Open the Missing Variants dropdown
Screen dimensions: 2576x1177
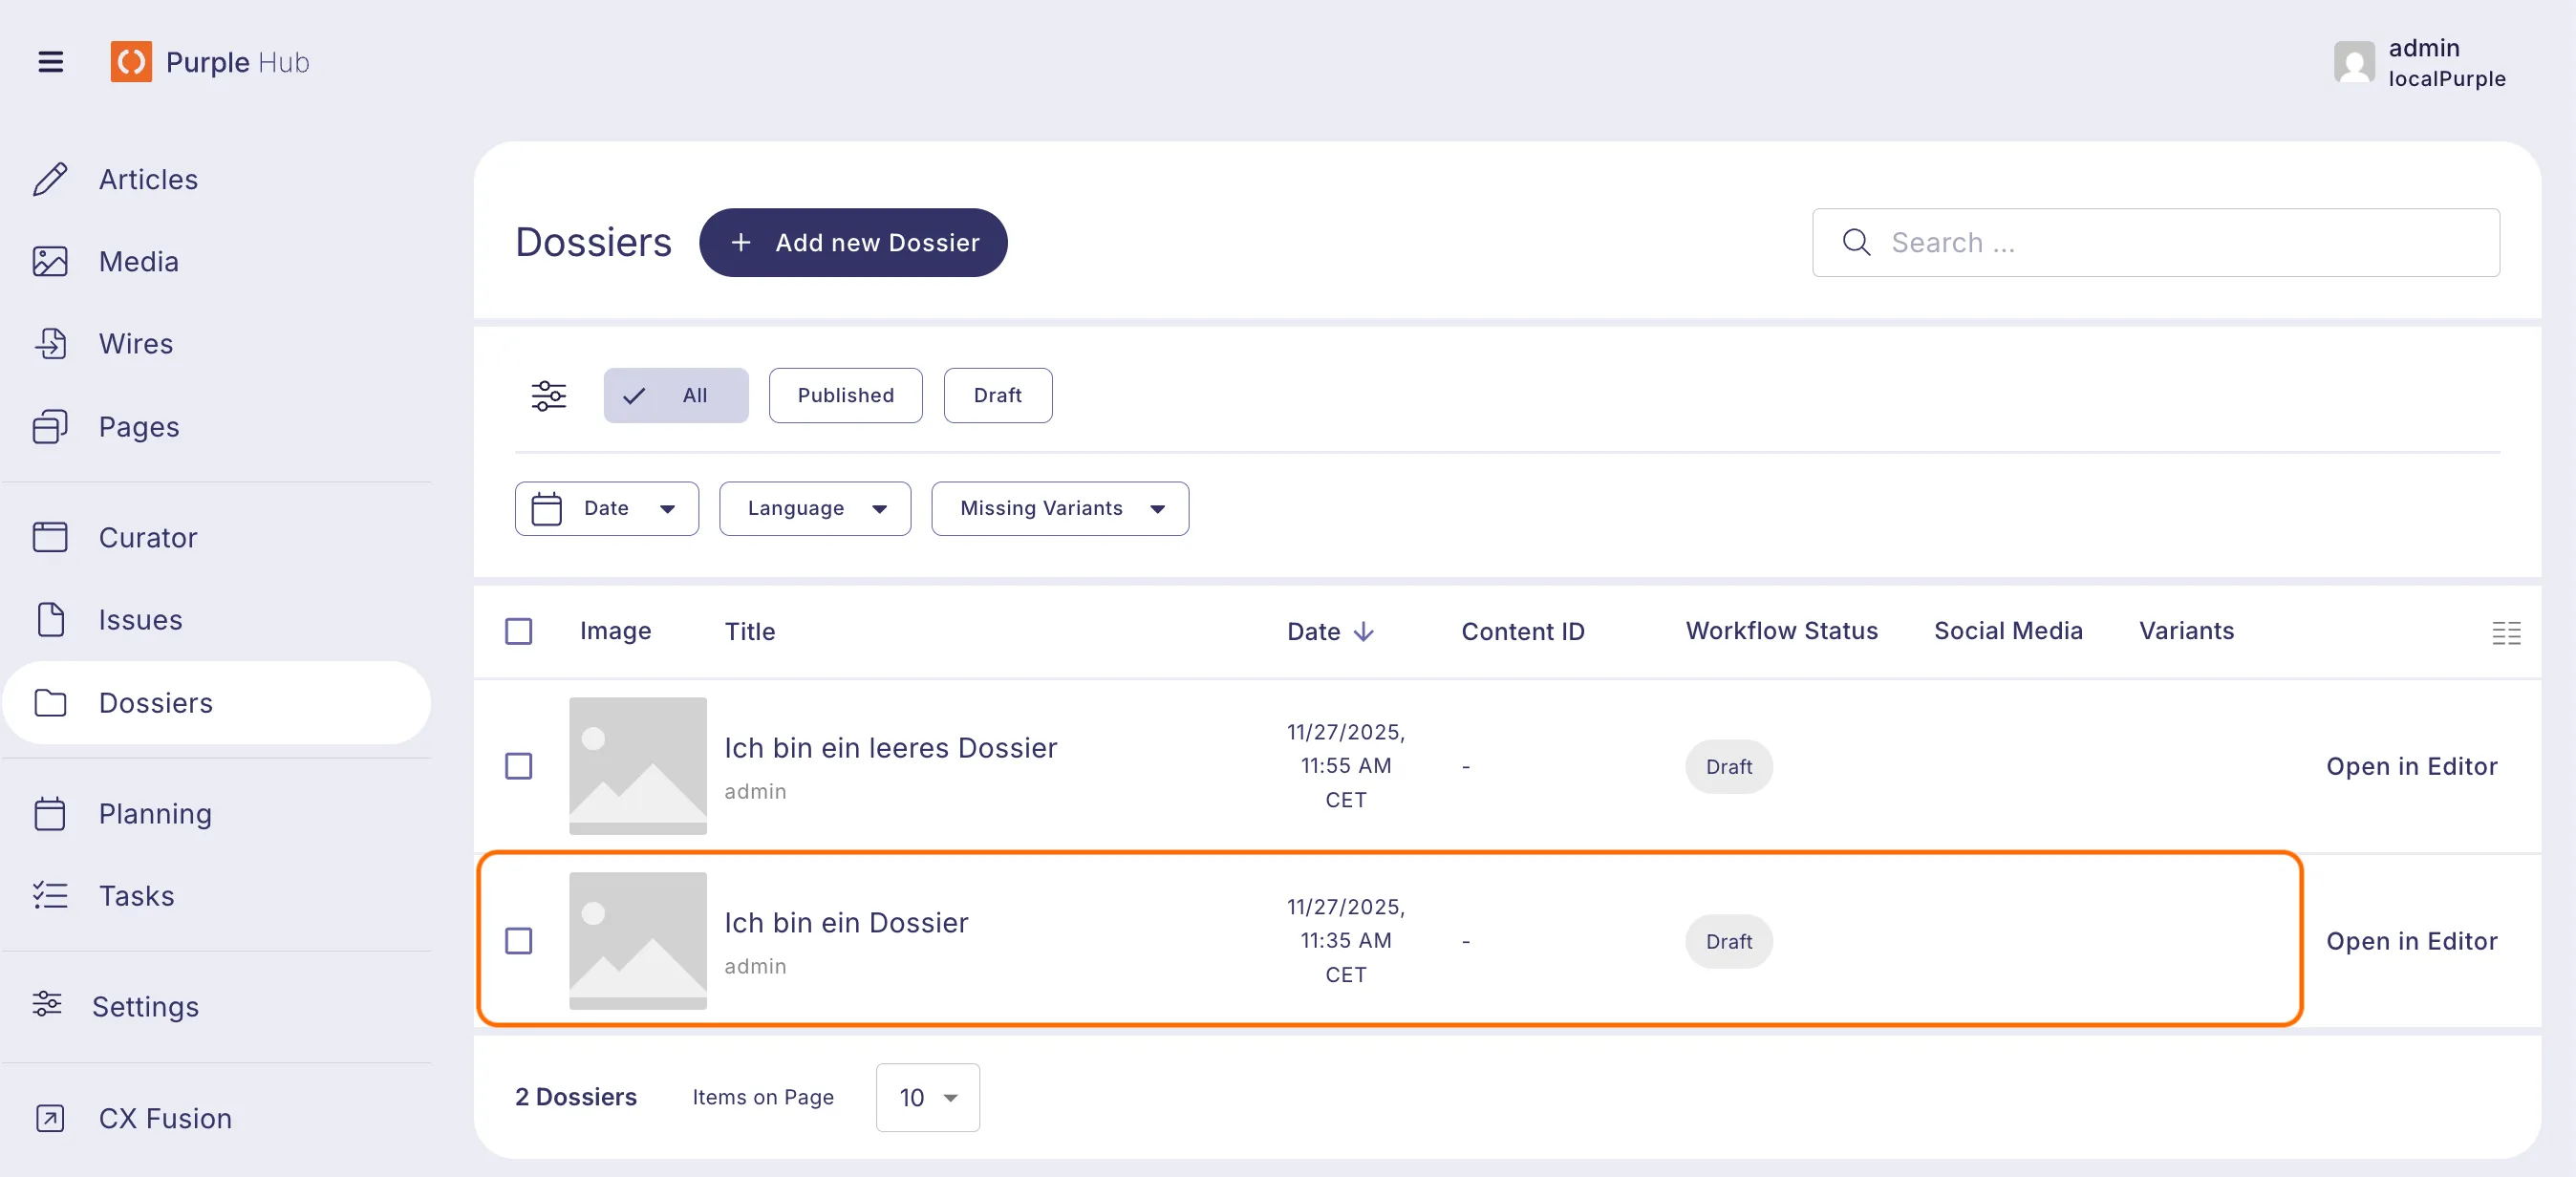click(1060, 508)
